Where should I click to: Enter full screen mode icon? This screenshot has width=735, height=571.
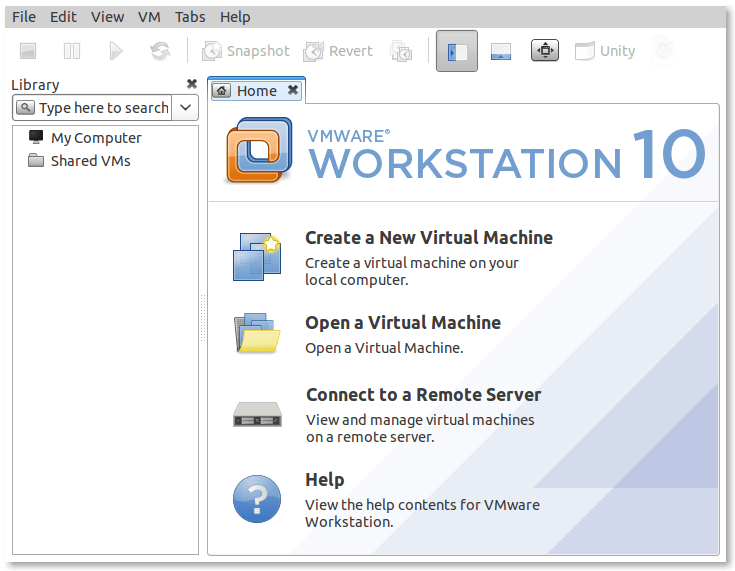pos(545,50)
